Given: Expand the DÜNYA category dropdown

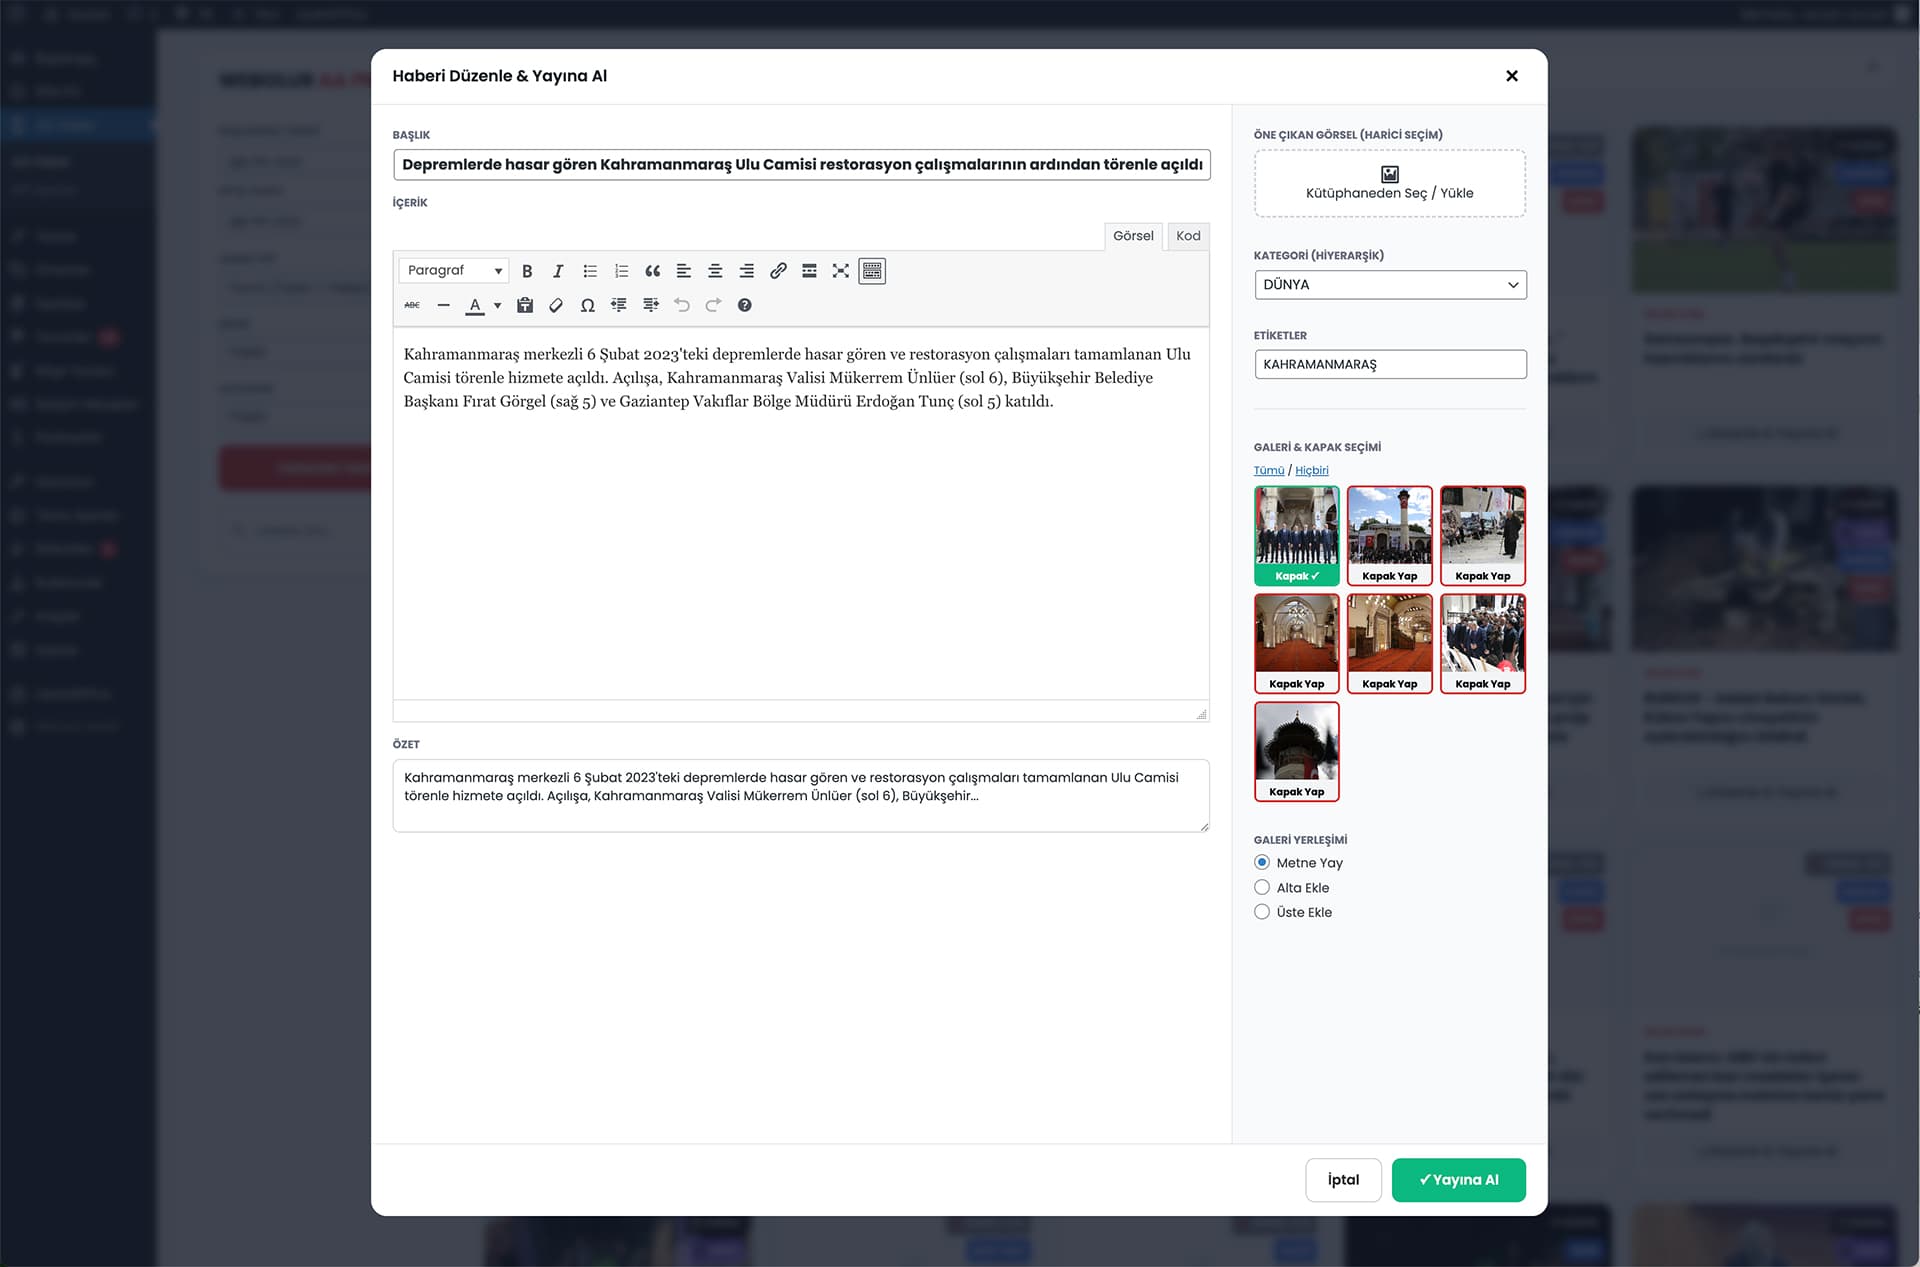Looking at the screenshot, I should (x=1390, y=285).
